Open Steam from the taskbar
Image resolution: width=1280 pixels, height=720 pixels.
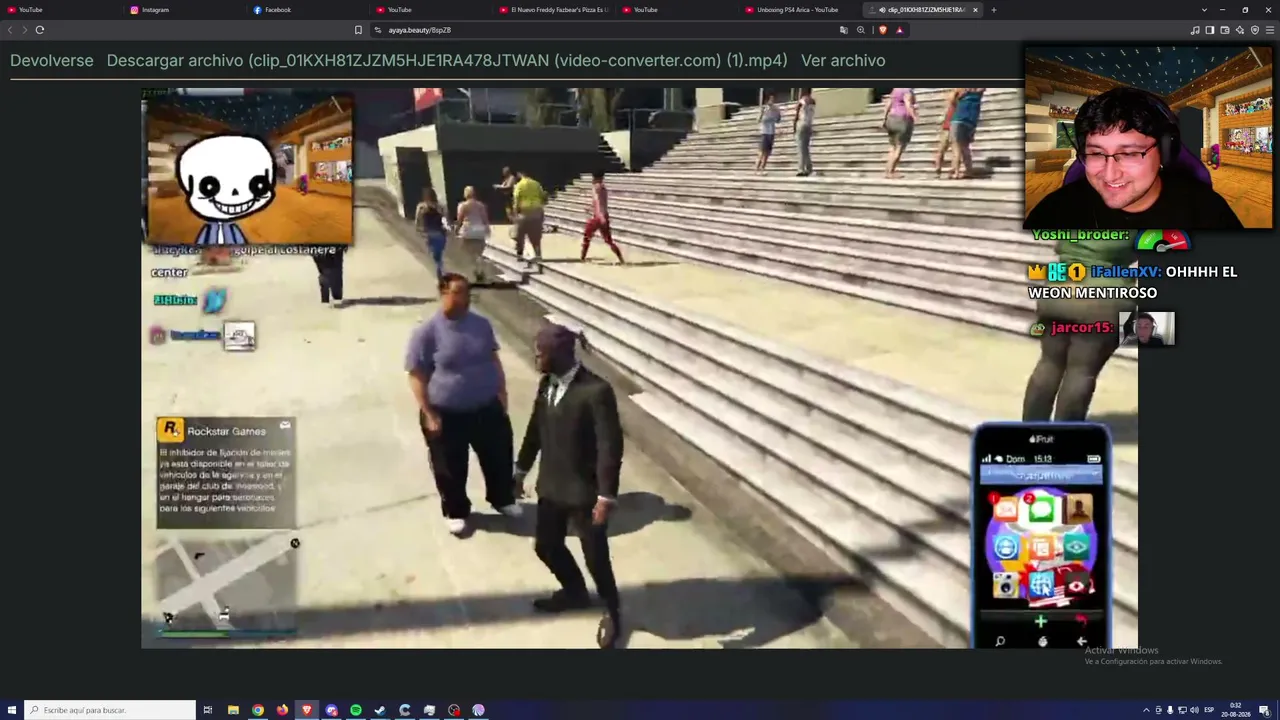point(380,710)
